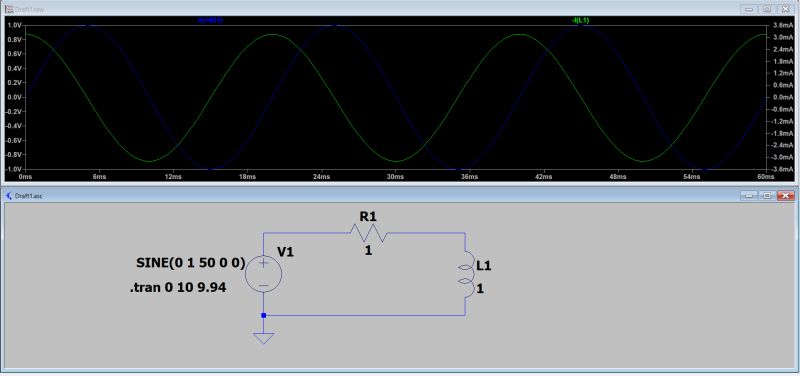
Task: Click the .tran 0 10 9.94 directive
Action: click(178, 288)
